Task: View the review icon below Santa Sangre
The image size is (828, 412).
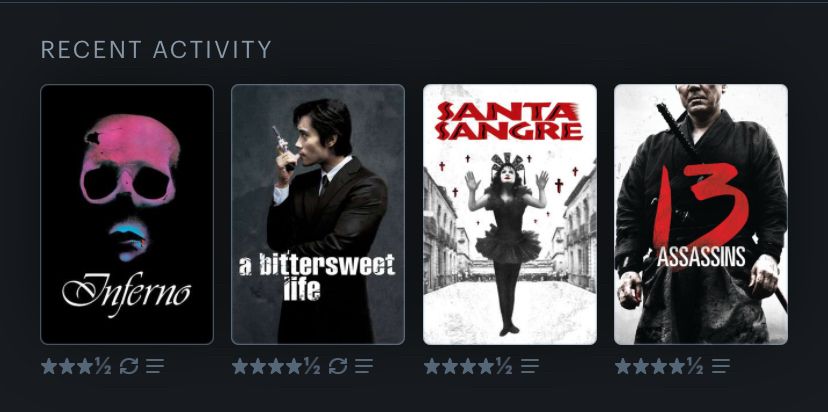Action: (530, 366)
